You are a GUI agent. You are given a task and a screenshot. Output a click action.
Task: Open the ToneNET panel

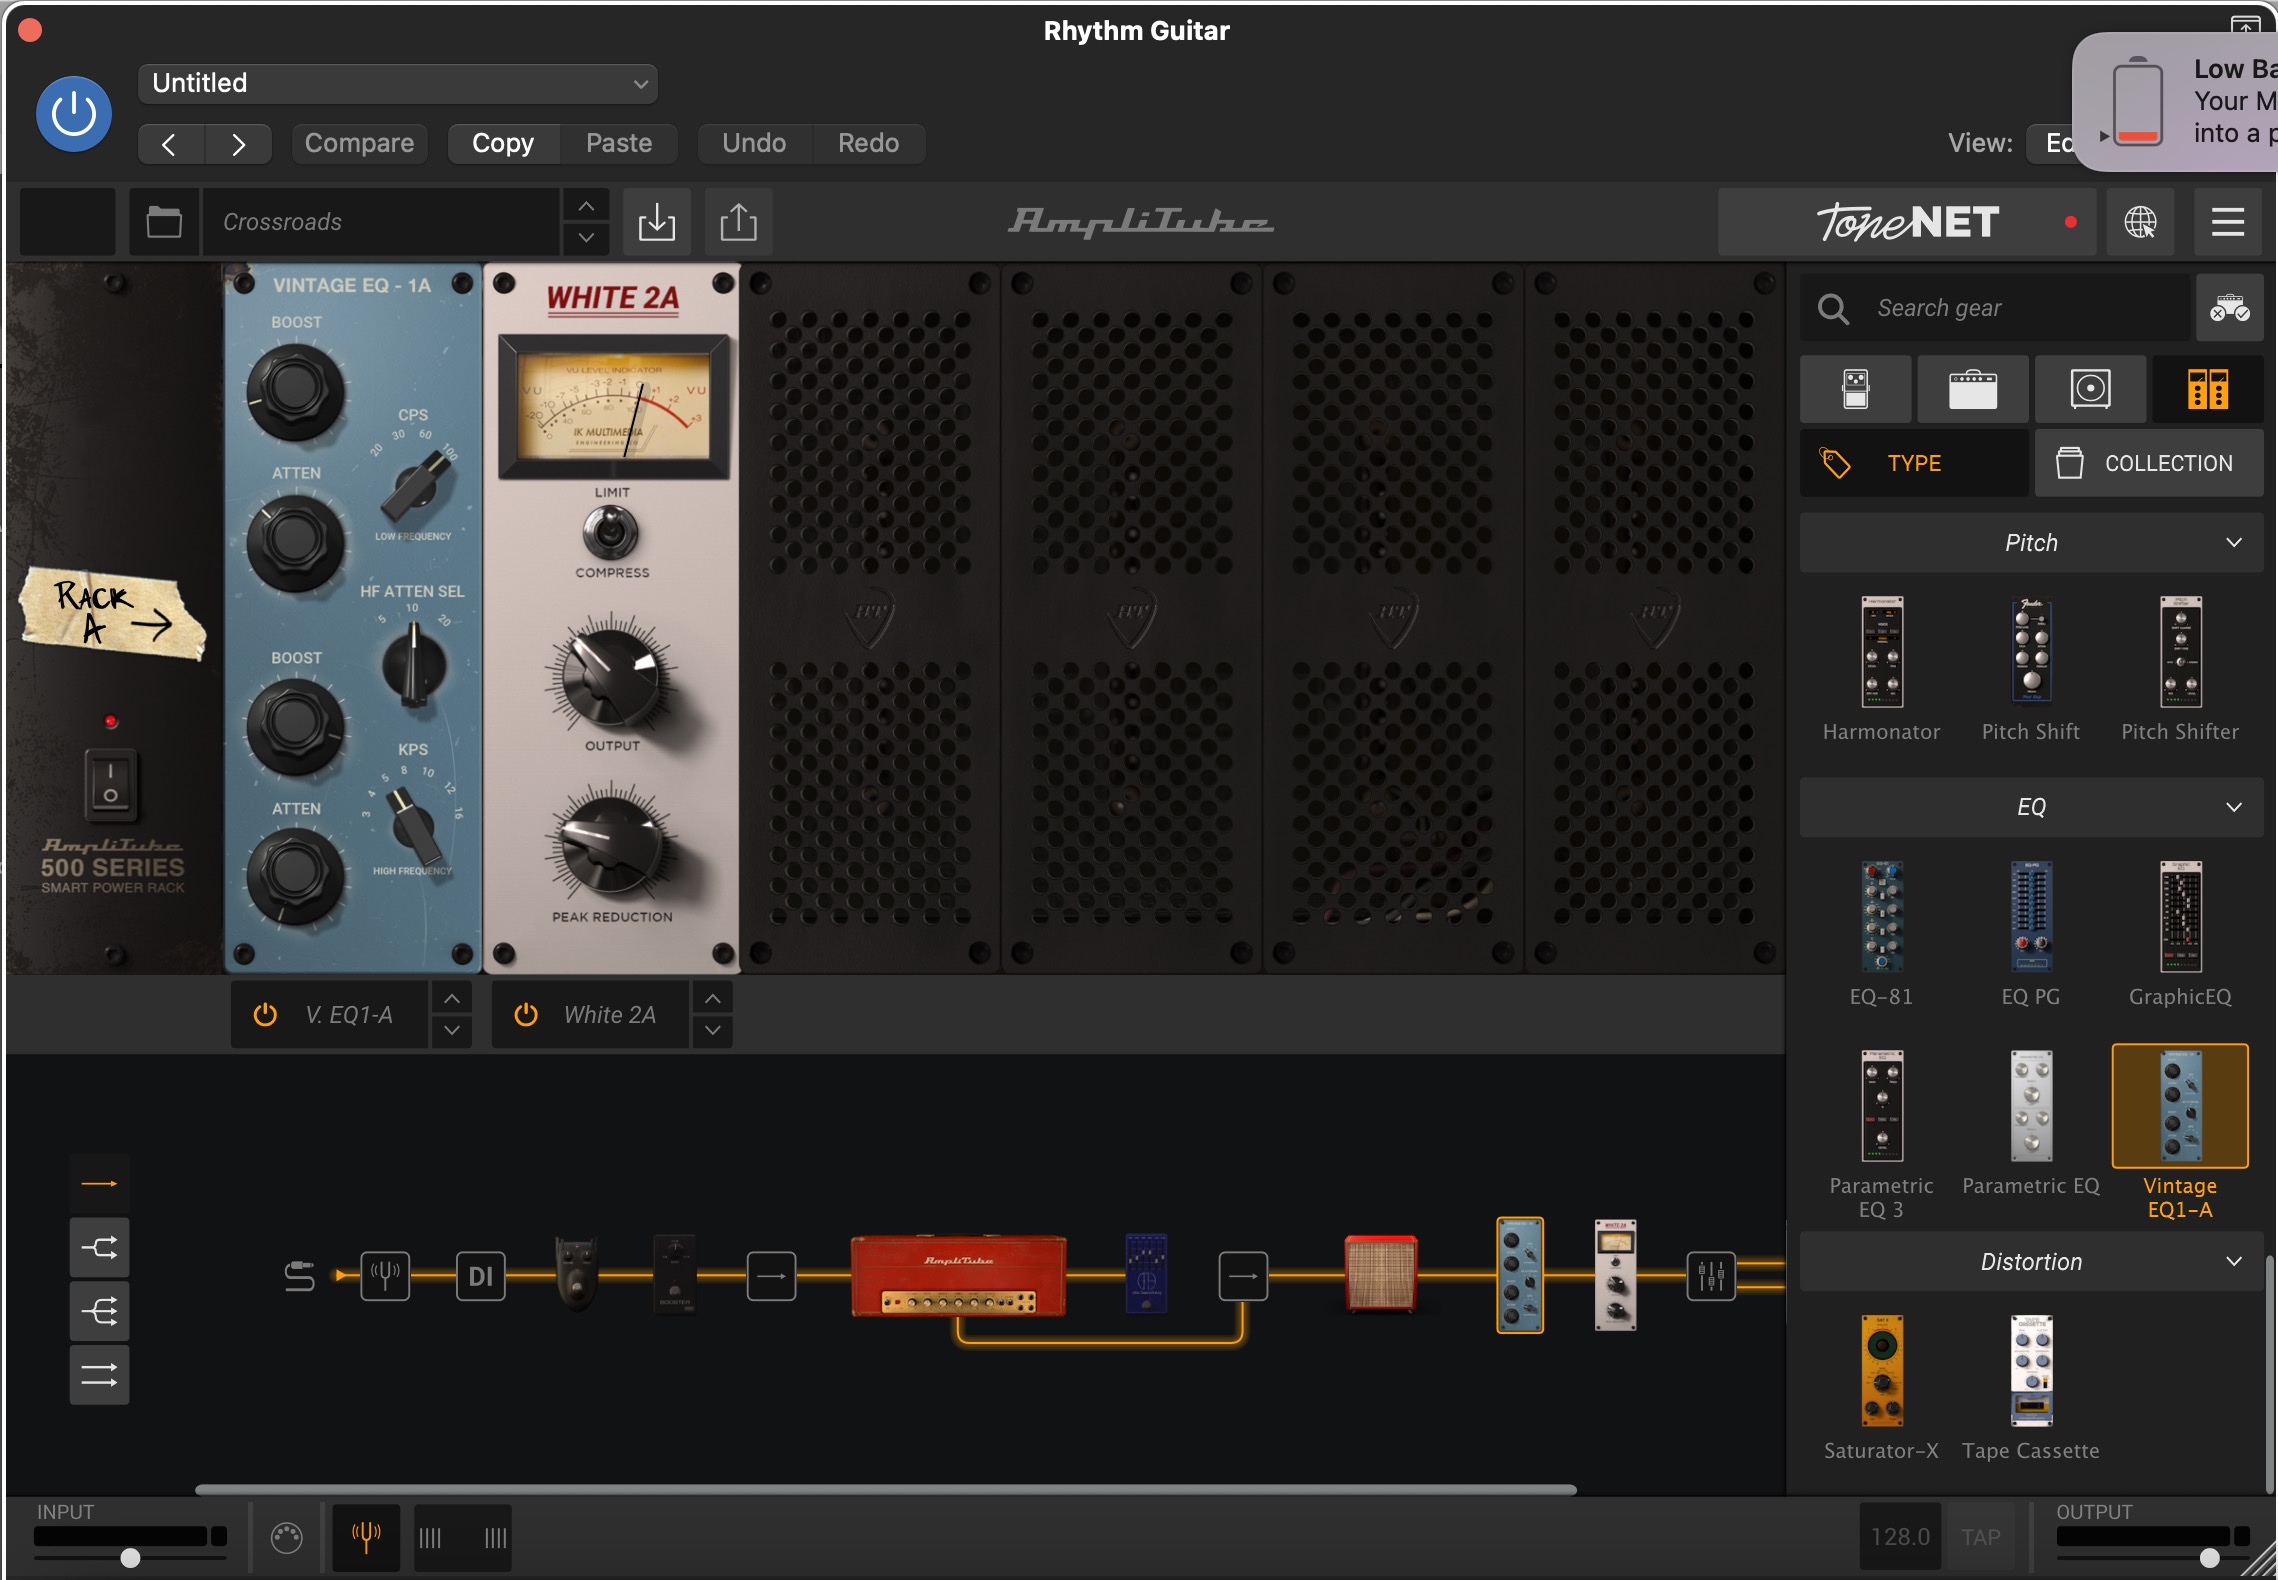click(1907, 222)
